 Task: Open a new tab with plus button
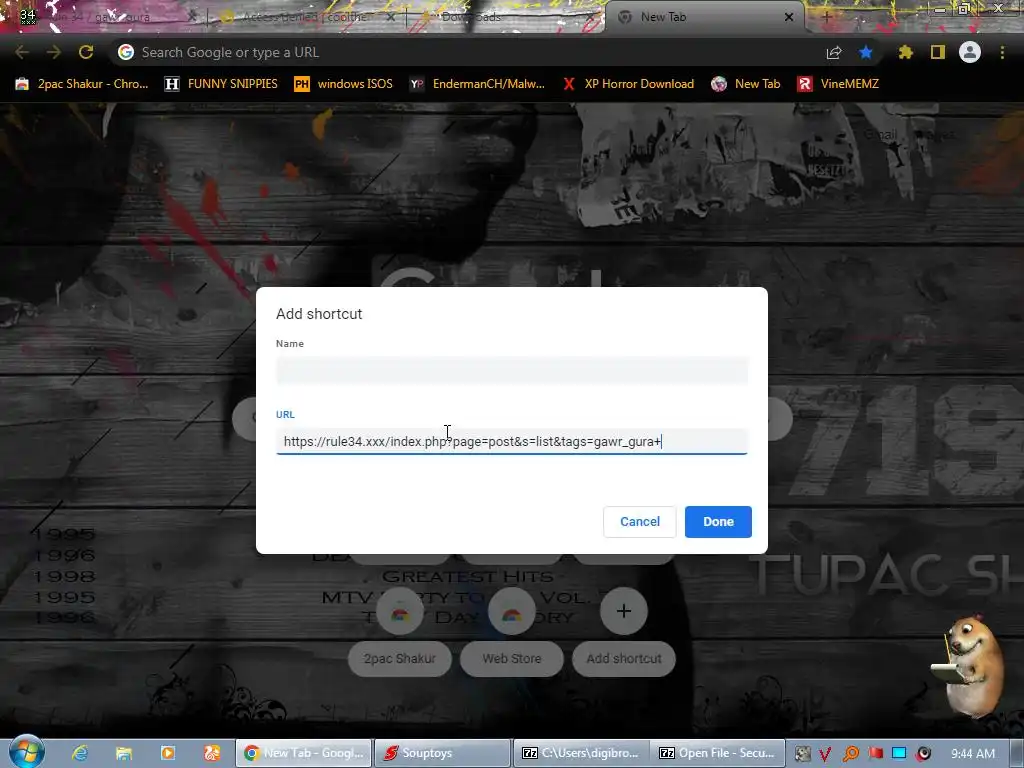826,17
